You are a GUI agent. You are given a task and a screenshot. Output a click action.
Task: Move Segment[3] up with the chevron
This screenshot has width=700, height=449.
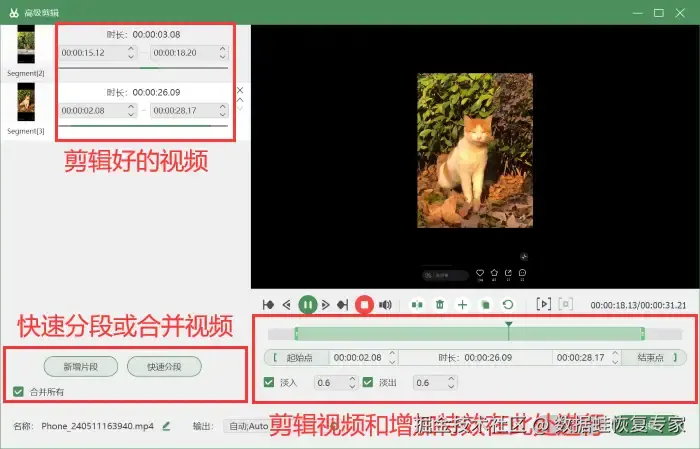point(240,100)
